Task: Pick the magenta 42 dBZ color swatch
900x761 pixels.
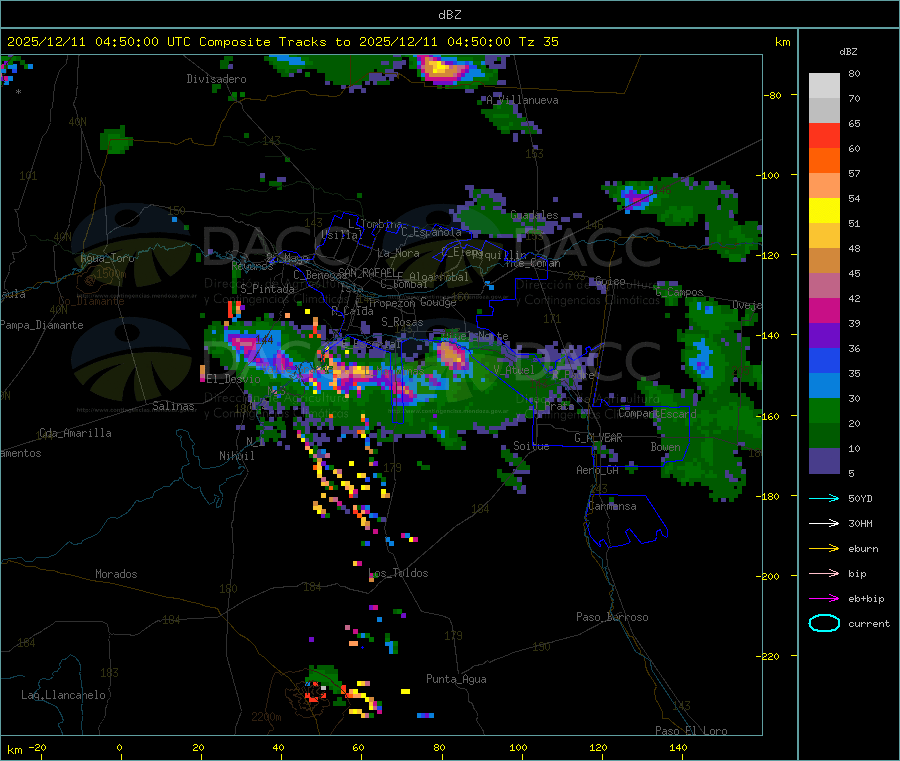Action: [824, 310]
